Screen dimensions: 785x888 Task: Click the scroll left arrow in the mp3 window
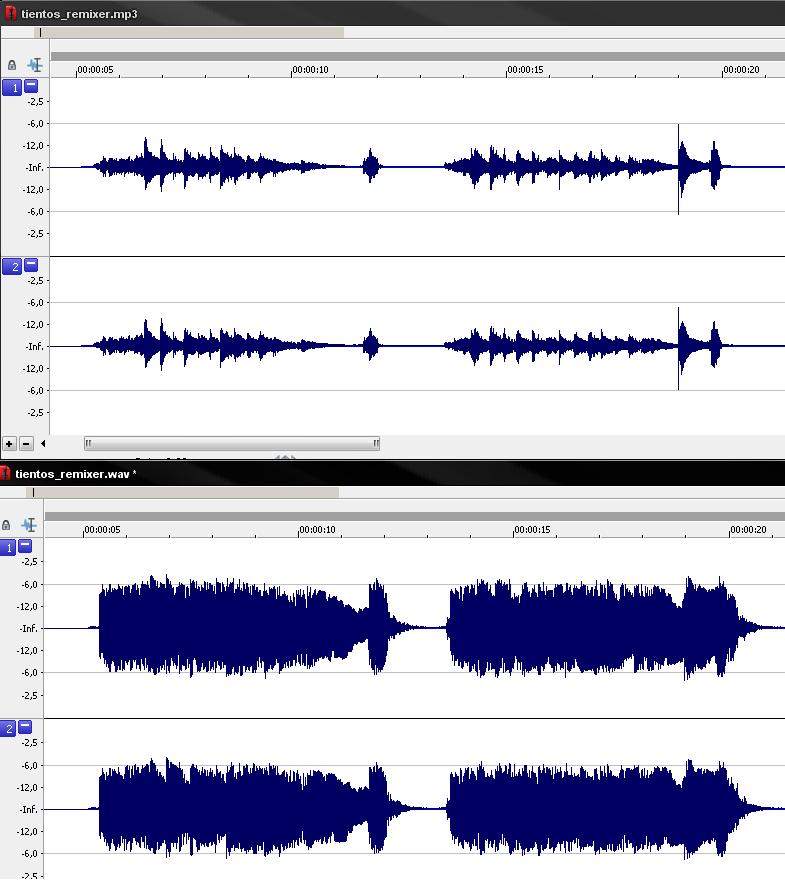pos(42,443)
